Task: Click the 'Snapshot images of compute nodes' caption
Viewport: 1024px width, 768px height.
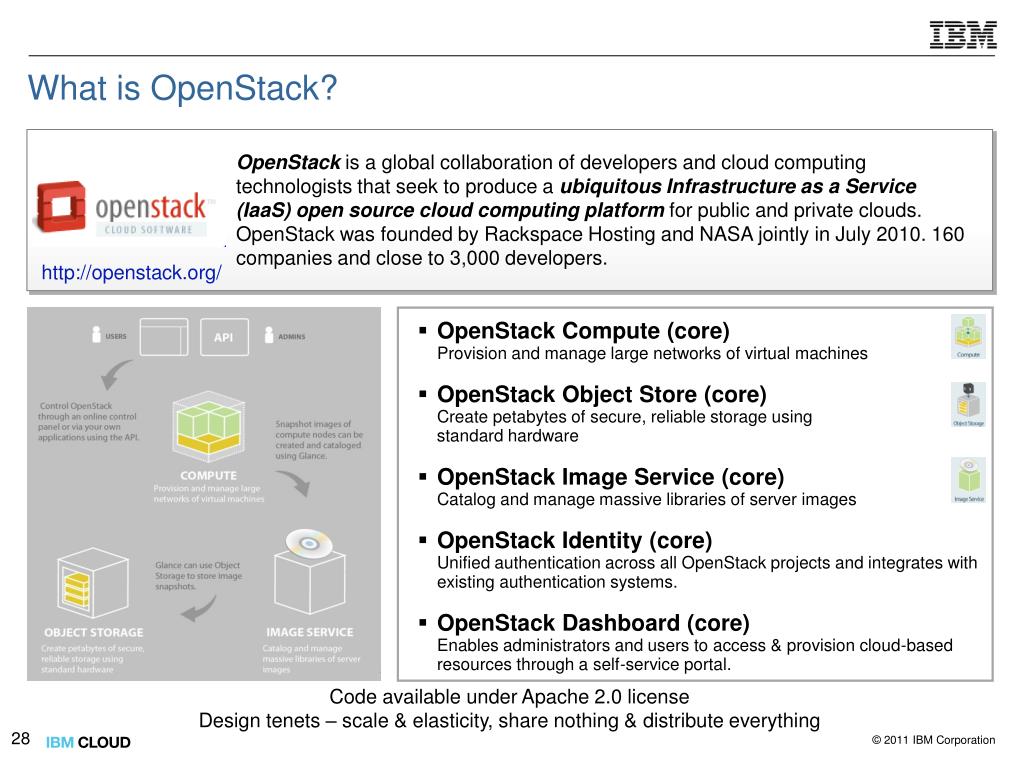Action: click(319, 440)
